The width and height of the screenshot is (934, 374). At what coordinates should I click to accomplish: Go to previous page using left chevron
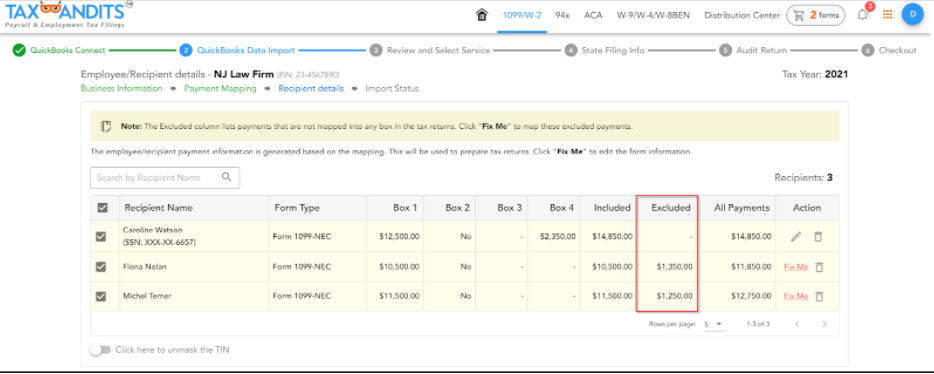coord(797,324)
